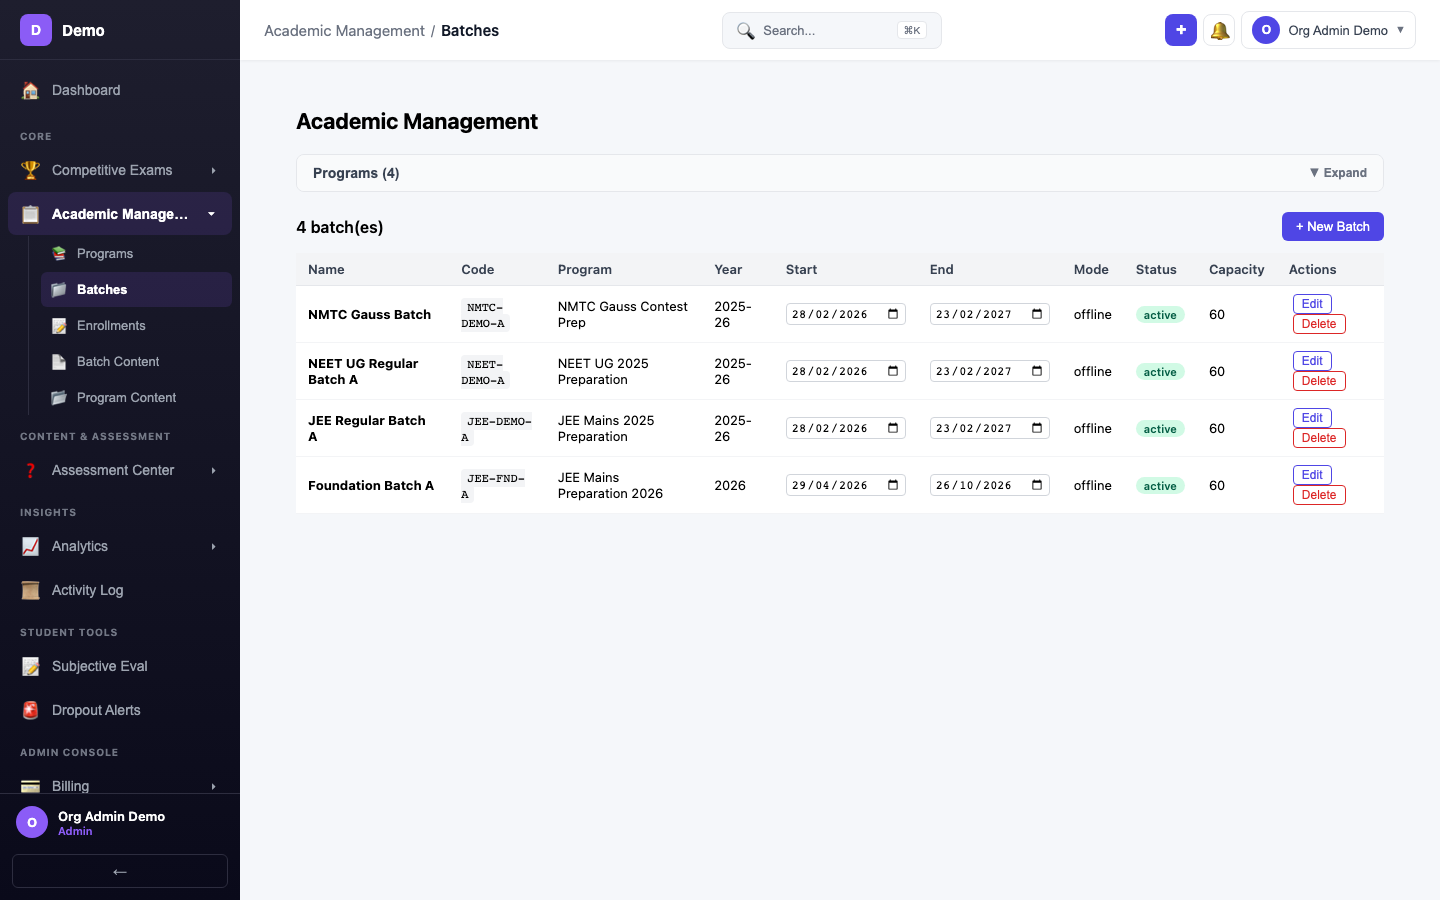Open Batch Content in sidebar
Viewport: 1440px width, 900px height.
(x=136, y=362)
